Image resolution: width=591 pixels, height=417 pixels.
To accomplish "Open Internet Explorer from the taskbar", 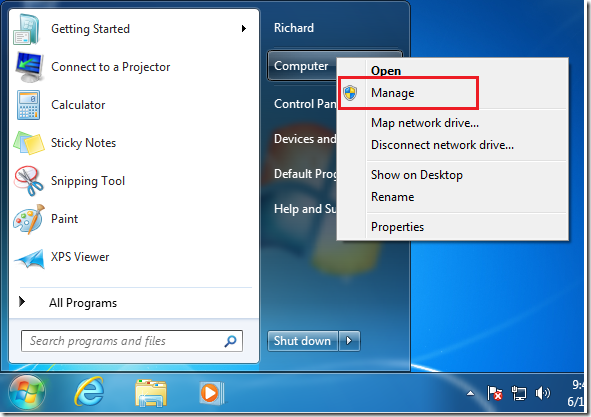I will click(89, 392).
